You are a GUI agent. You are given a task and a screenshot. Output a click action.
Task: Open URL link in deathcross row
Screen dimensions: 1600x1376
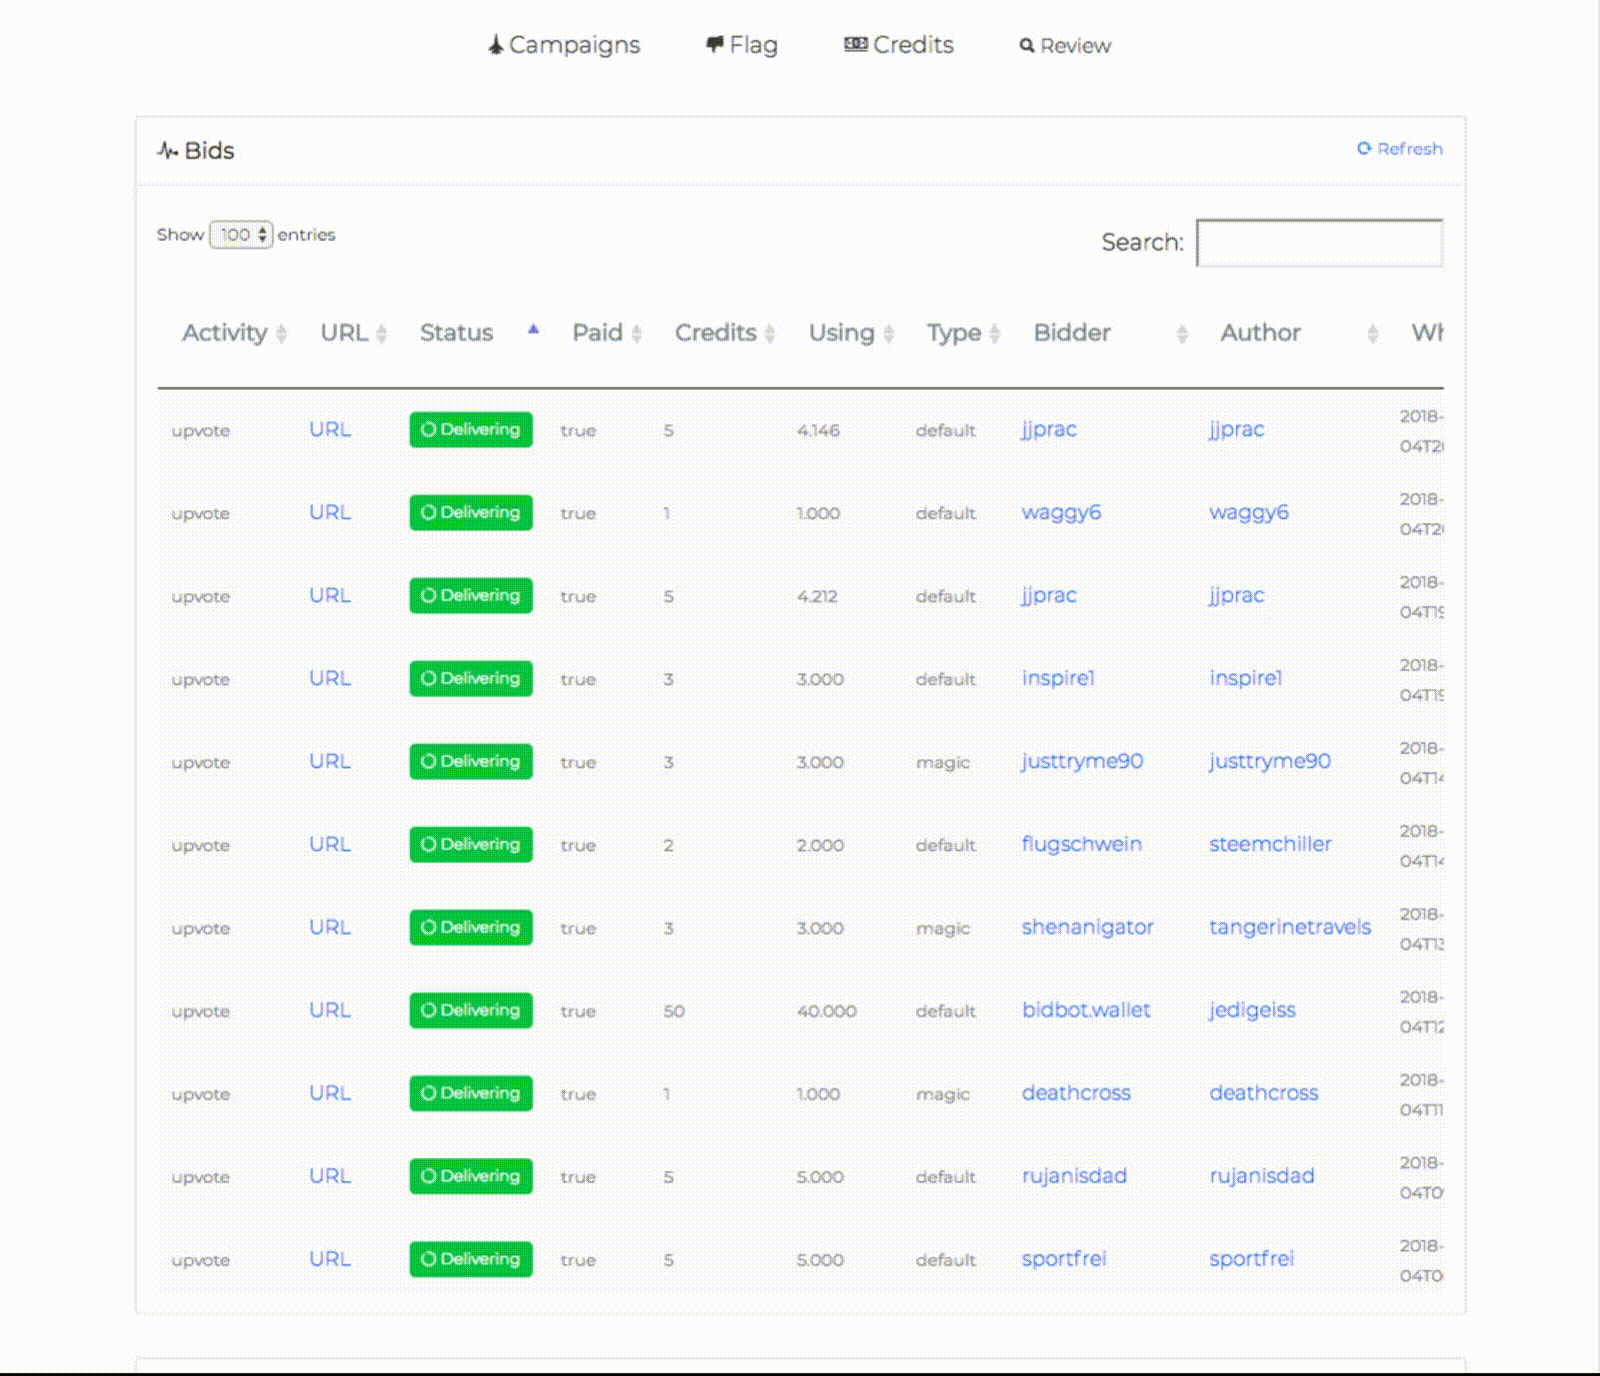[330, 1094]
